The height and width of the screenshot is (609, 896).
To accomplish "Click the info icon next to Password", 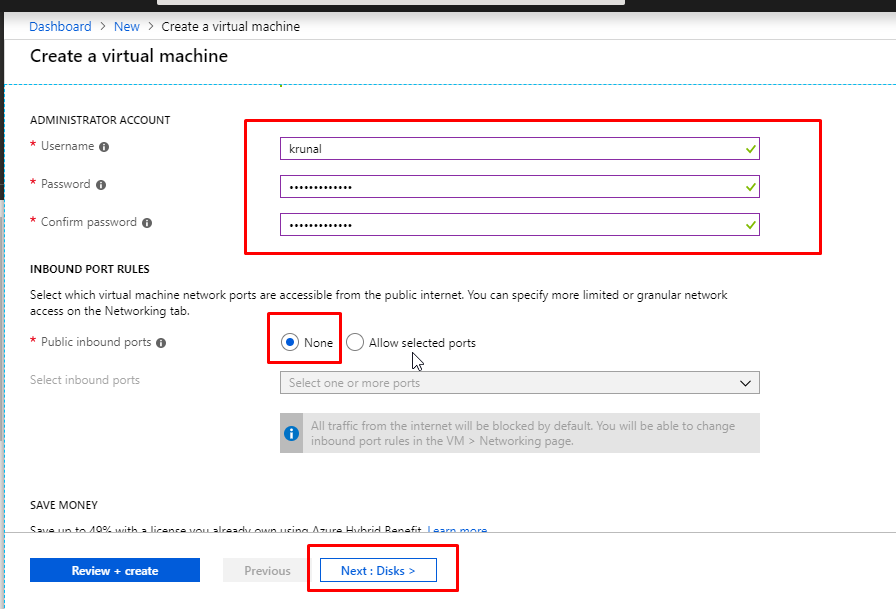I will pos(101,185).
